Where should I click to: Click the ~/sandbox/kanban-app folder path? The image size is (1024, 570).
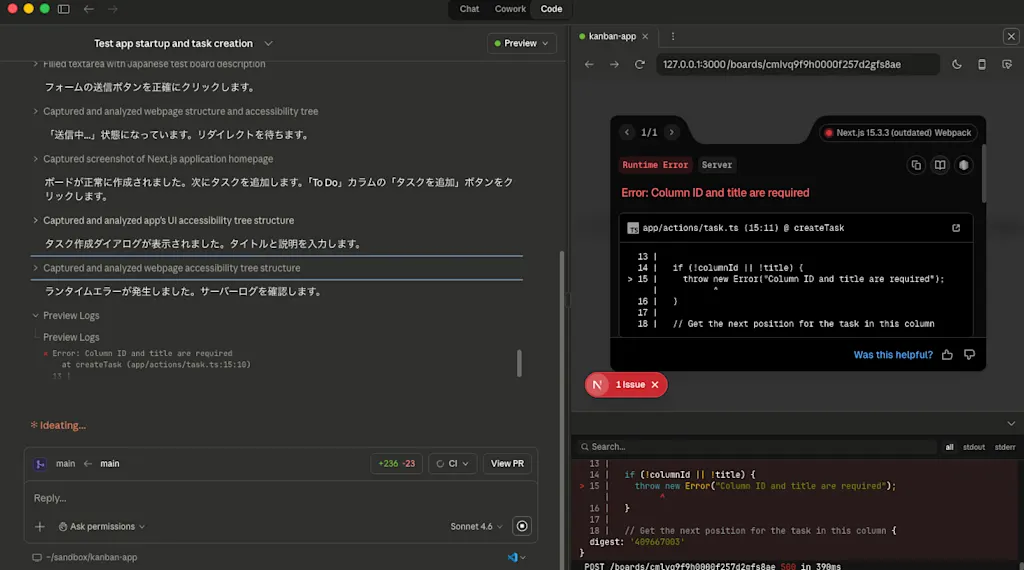pos(85,558)
